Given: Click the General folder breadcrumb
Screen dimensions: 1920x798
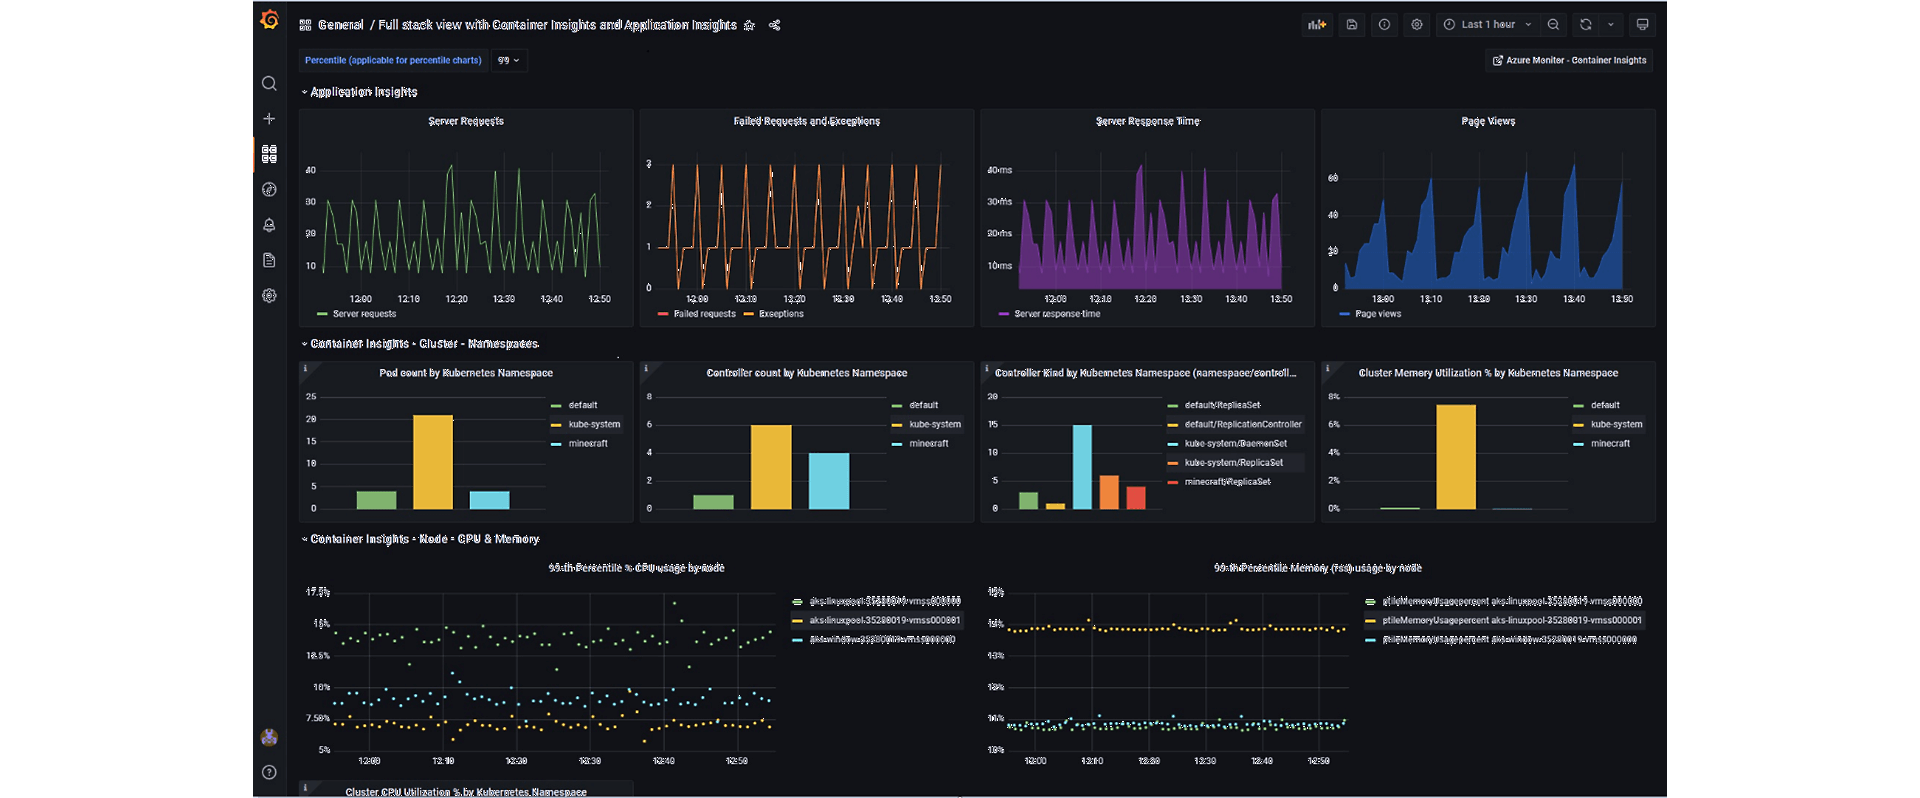Looking at the screenshot, I should (340, 25).
